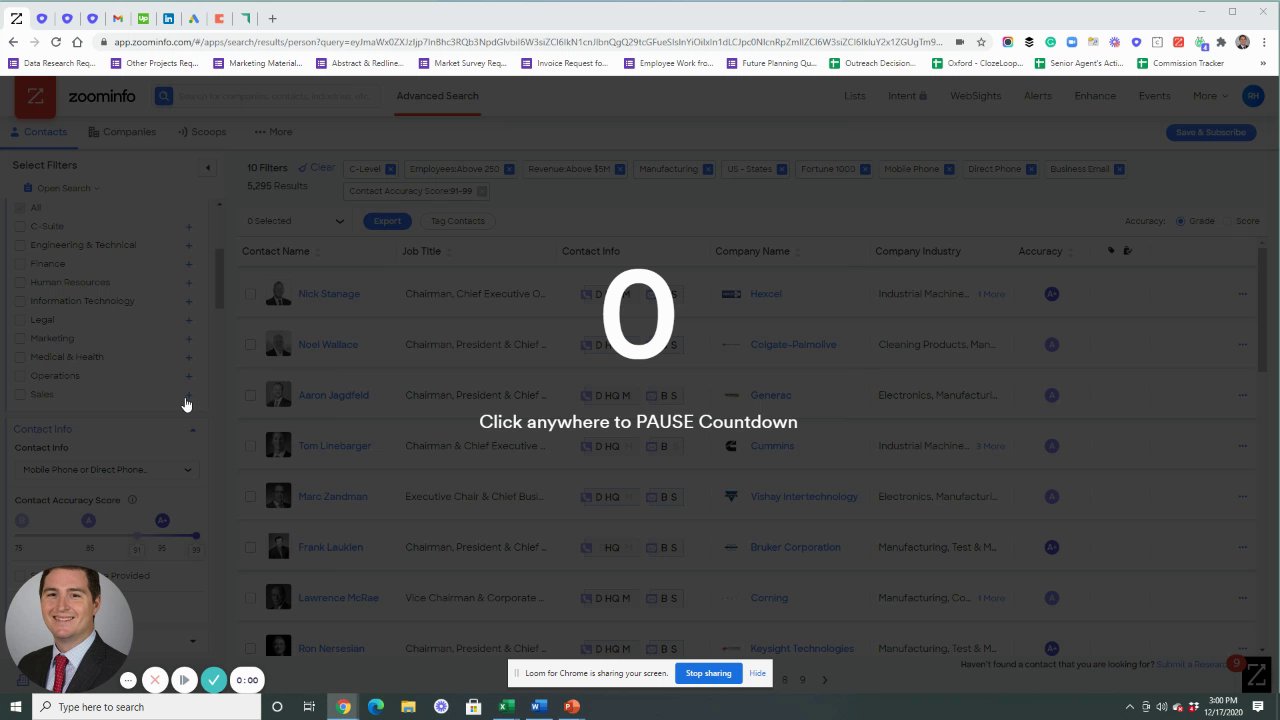Open Word from the taskbar

click(538, 707)
